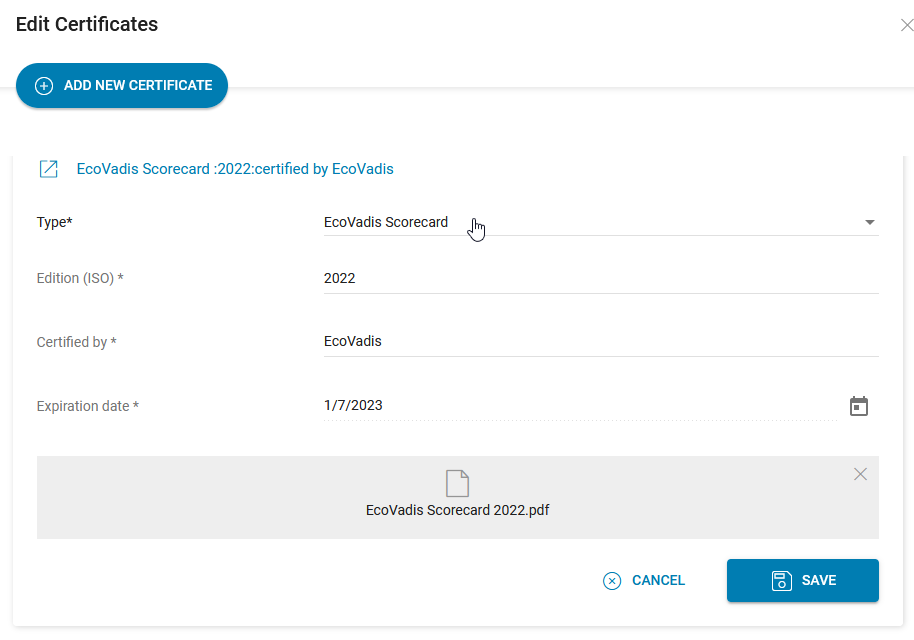Screen dimensions: 914x640
Task: Click the PDF document icon above the filename
Action: point(457,482)
